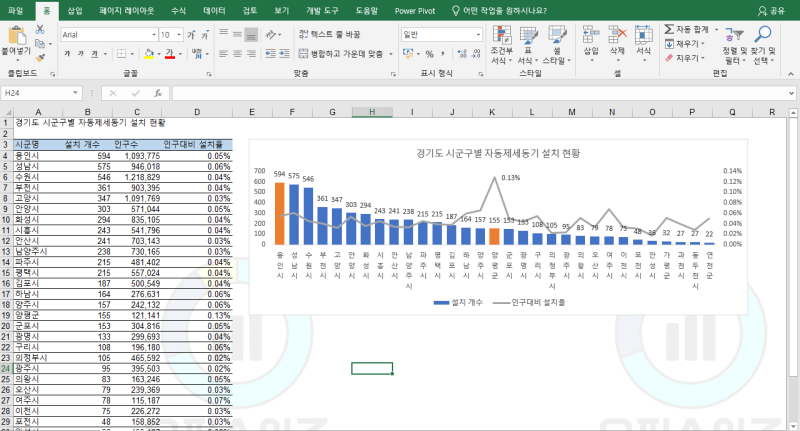This screenshot has width=800, height=431.
Task: Align text right
Action: point(251,54)
